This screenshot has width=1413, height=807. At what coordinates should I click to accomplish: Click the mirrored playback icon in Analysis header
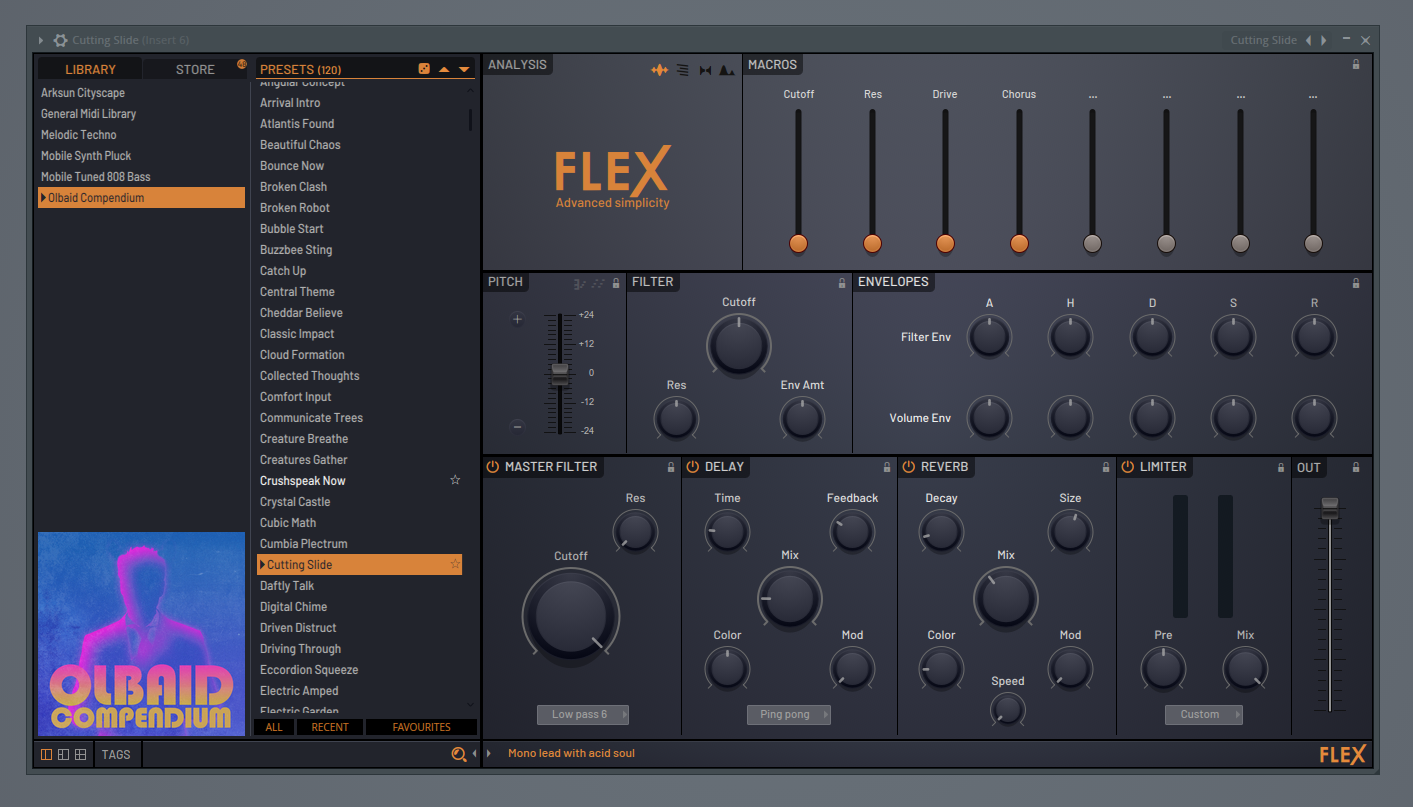click(x=705, y=70)
